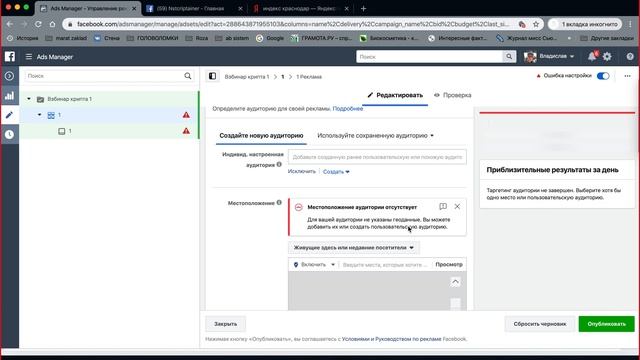The height and width of the screenshot is (360, 640).
Task: Close the Ads Manager browser tab
Action: click(x=134, y=8)
